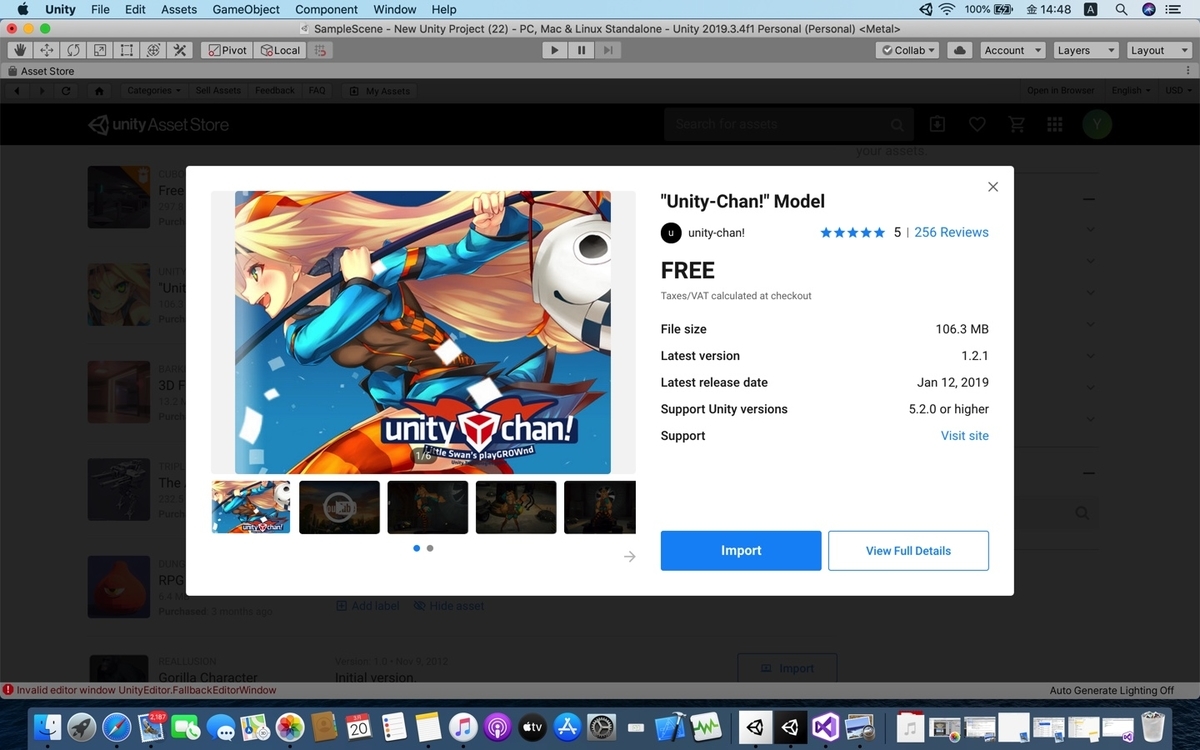
Task: Select the fourth preview thumbnail
Action: click(x=516, y=507)
